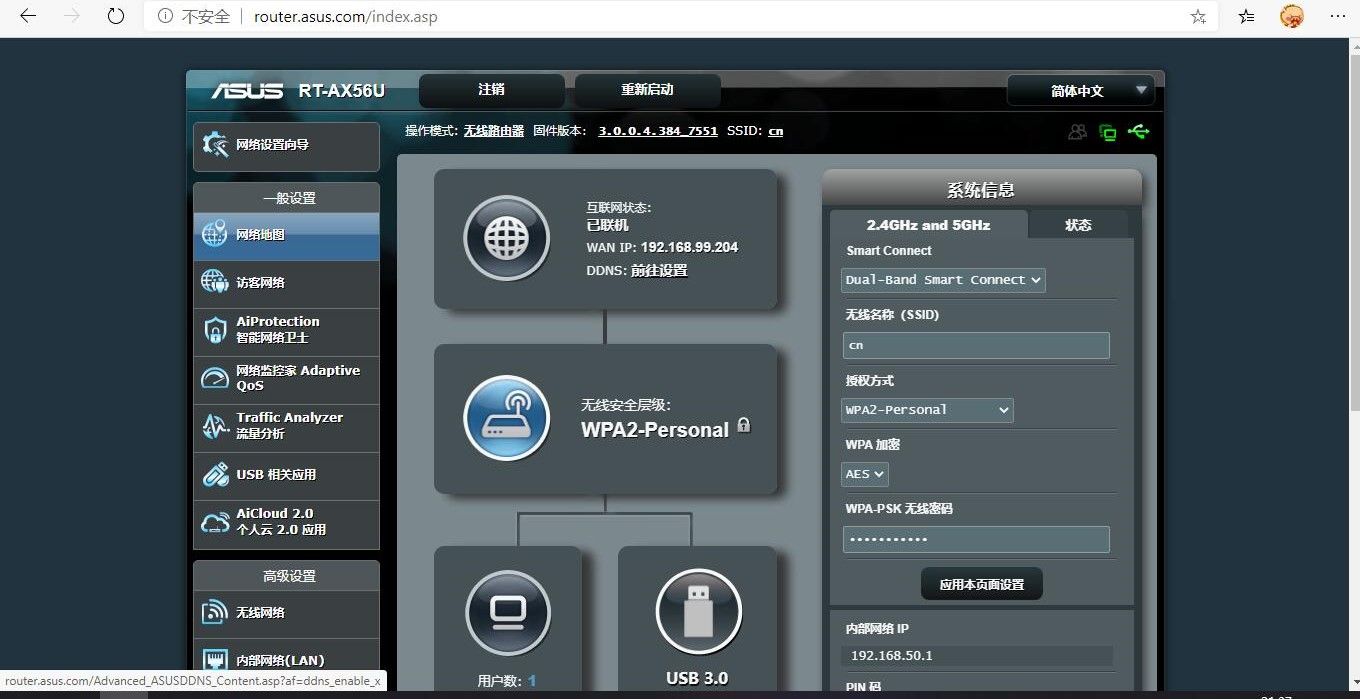Click the internet globe status icon
This screenshot has width=1360, height=699.
pyautogui.click(x=506, y=238)
